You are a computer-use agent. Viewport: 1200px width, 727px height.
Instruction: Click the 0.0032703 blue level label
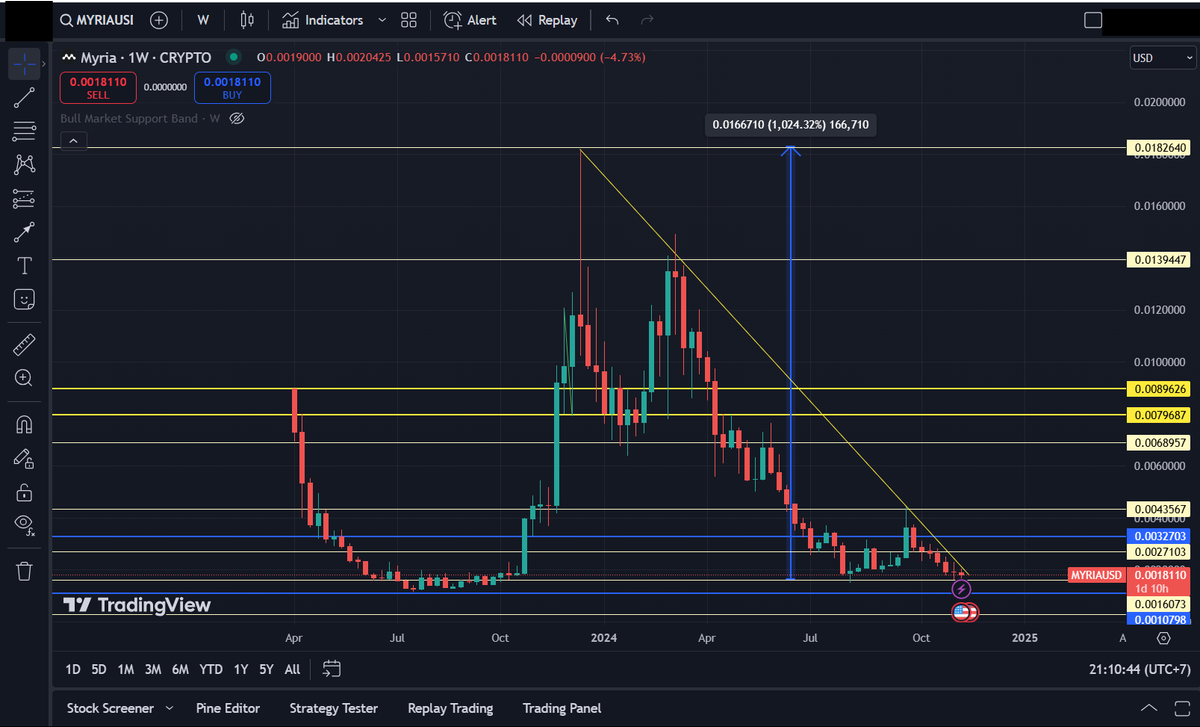(1158, 536)
